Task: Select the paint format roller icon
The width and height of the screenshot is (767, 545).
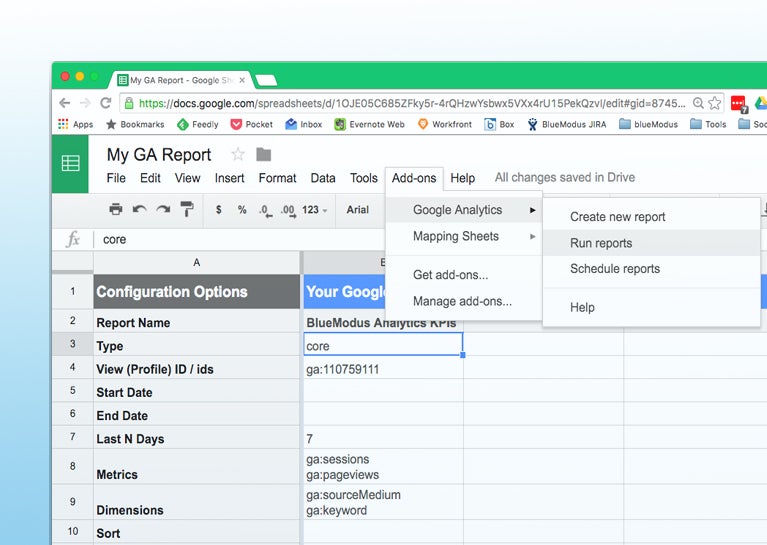Action: tap(187, 210)
